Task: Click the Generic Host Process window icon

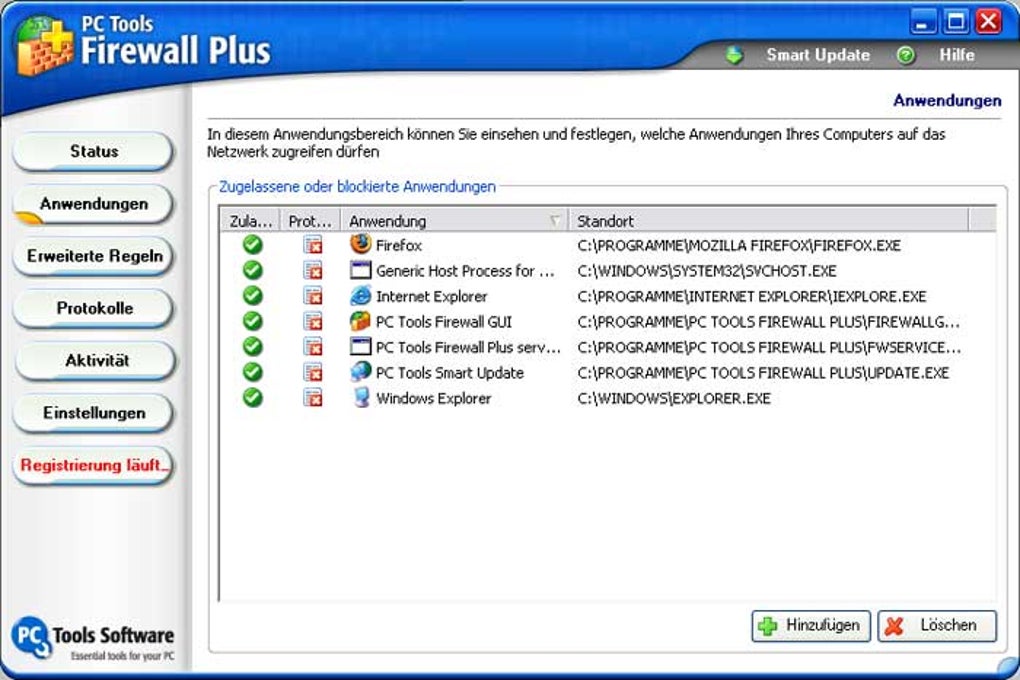Action: click(360, 270)
